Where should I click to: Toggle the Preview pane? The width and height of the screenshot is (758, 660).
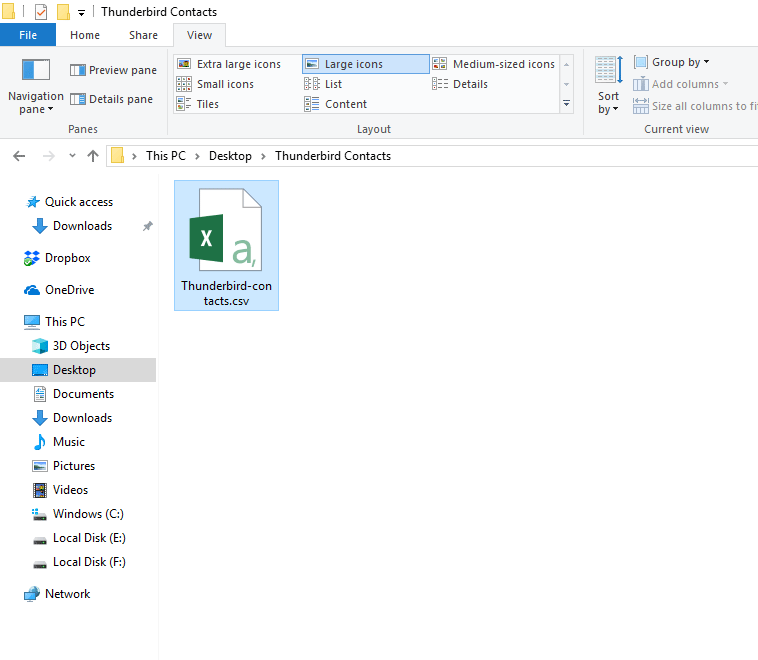(x=113, y=70)
